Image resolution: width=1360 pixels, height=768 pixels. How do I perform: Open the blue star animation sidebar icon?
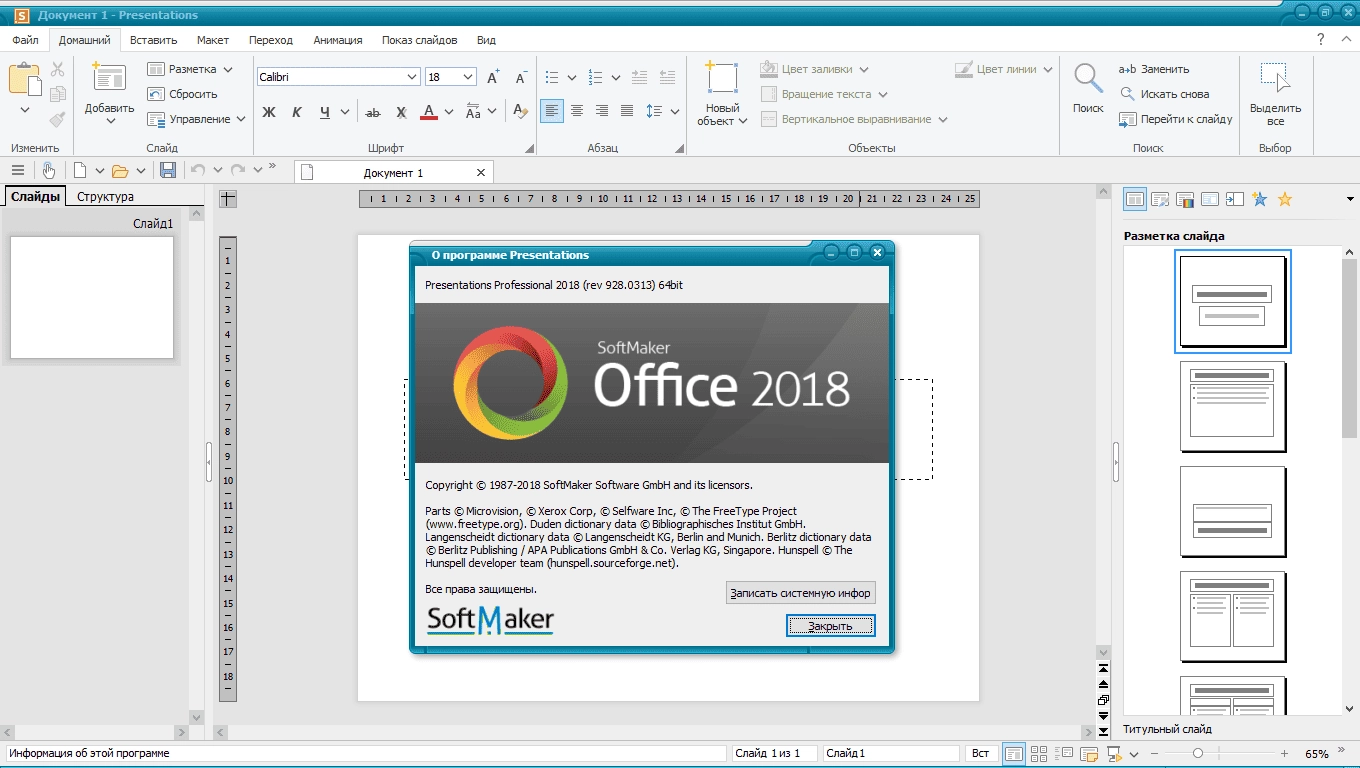(1260, 199)
